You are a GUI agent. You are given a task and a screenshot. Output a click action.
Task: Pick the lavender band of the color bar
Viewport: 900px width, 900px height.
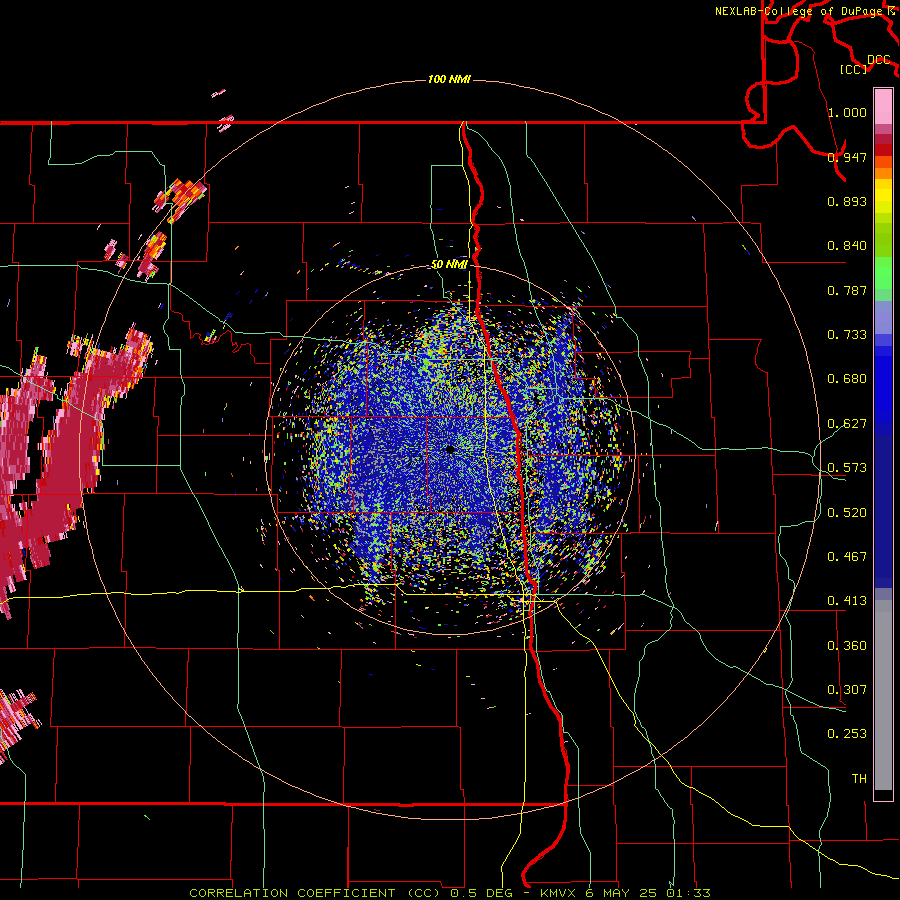point(883,317)
